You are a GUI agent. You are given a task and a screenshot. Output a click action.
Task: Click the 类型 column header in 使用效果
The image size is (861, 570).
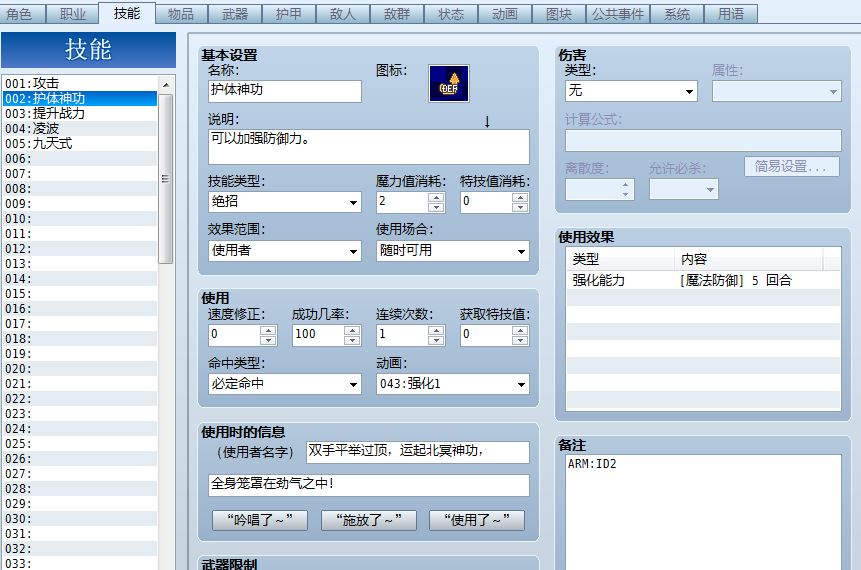pyautogui.click(x=620, y=259)
